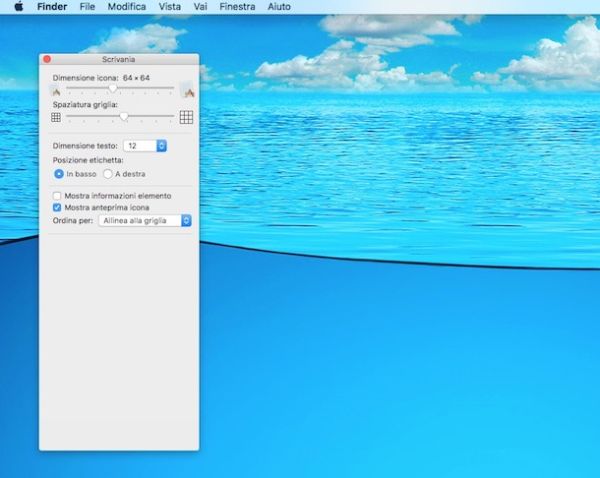
Task: Click the wide grid spacing icon
Action: tap(186, 117)
